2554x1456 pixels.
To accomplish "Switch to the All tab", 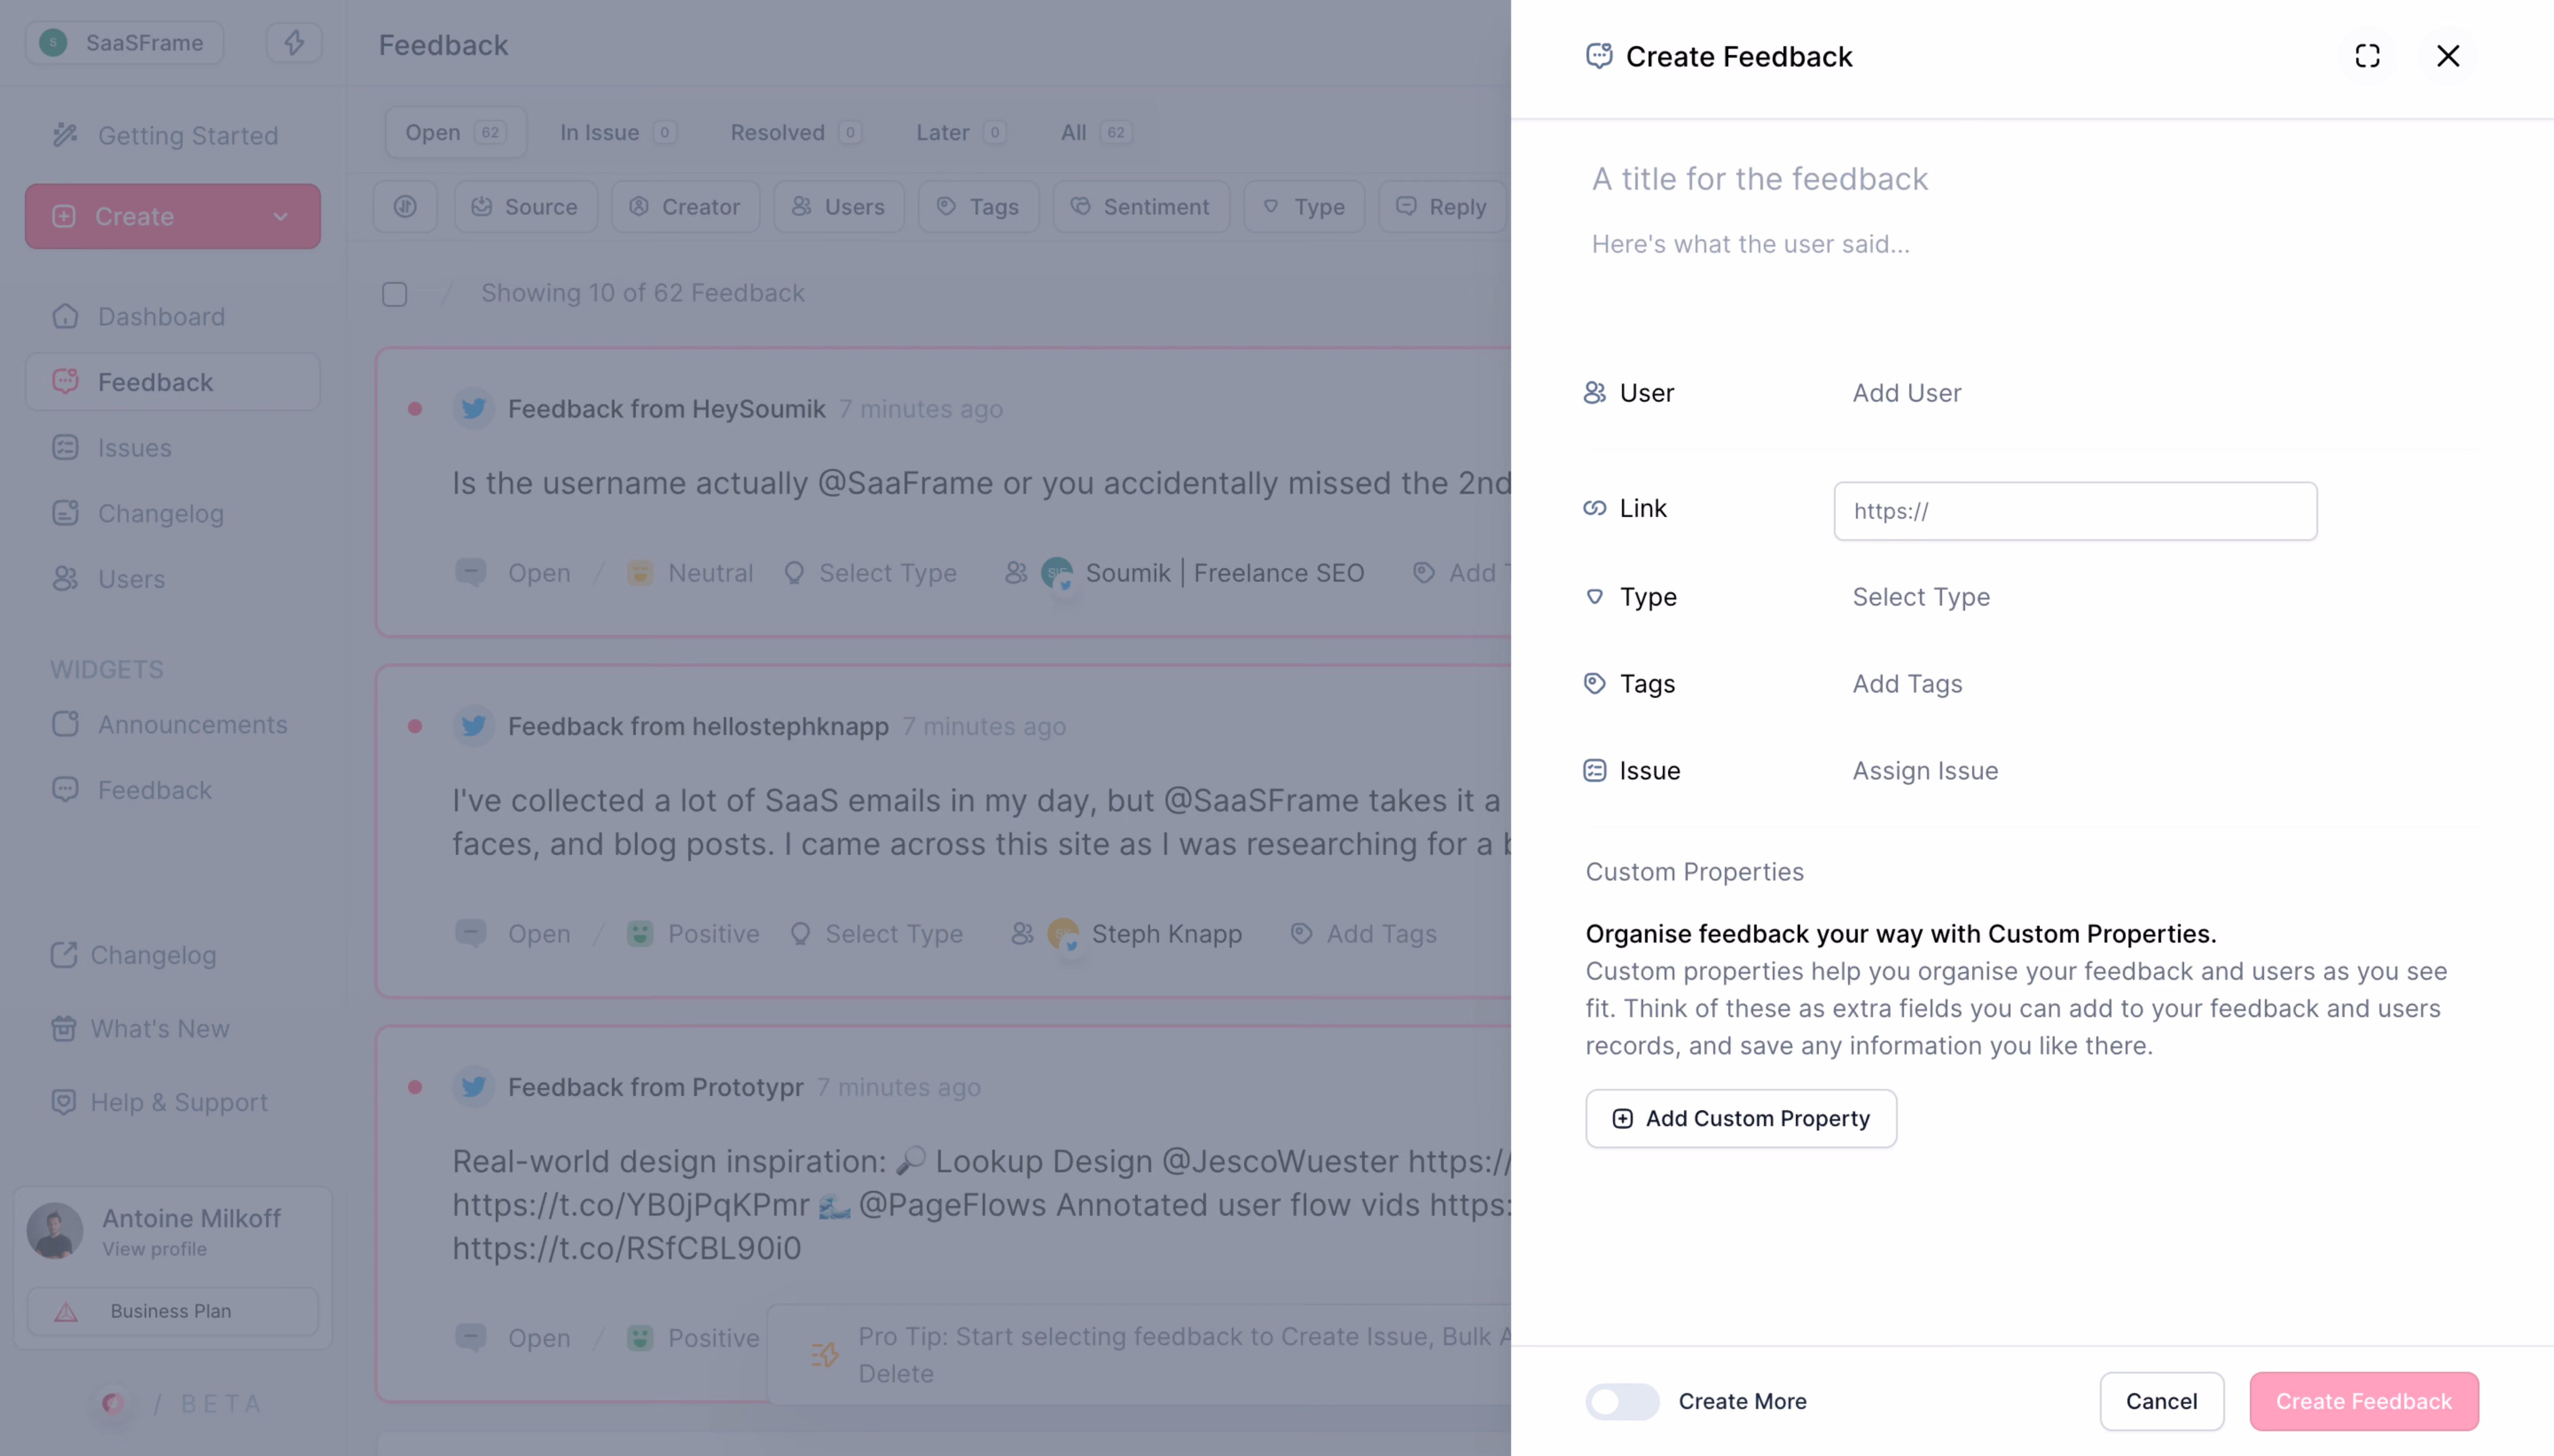I will [x=1096, y=132].
